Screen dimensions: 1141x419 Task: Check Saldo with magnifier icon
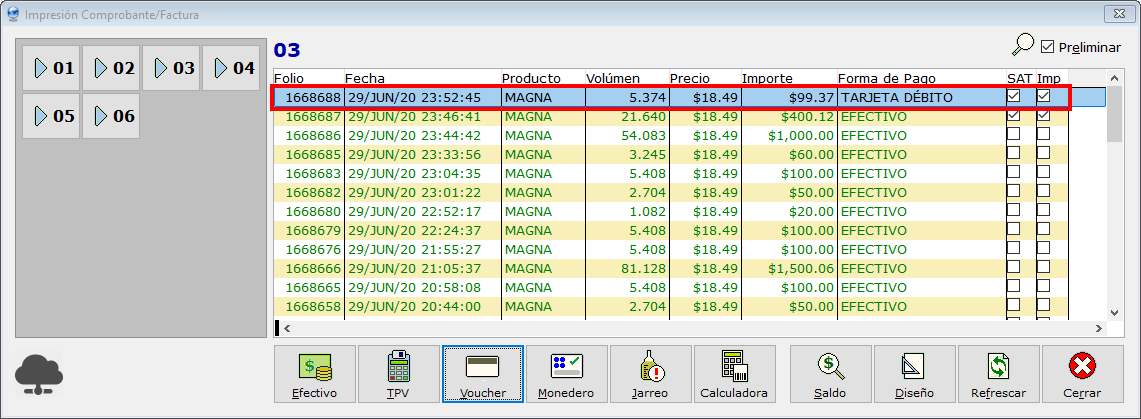(830, 375)
